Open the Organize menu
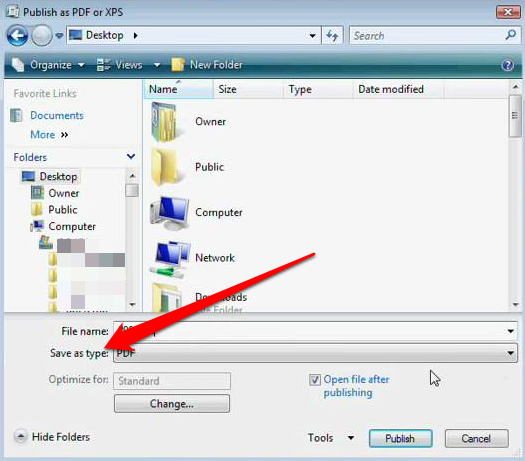Viewport: 525px width, 461px height. tap(48, 65)
